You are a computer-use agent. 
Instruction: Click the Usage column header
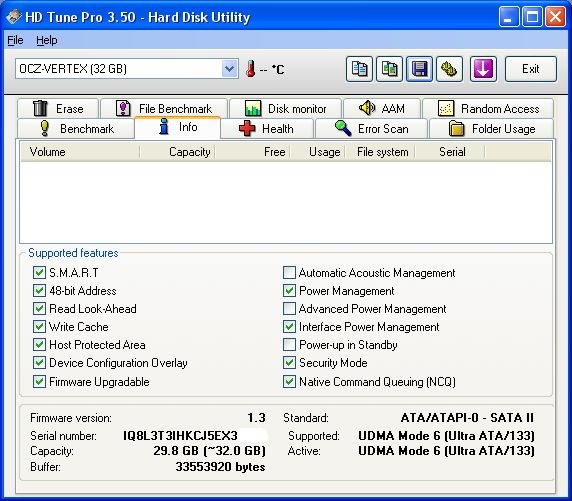(317, 152)
